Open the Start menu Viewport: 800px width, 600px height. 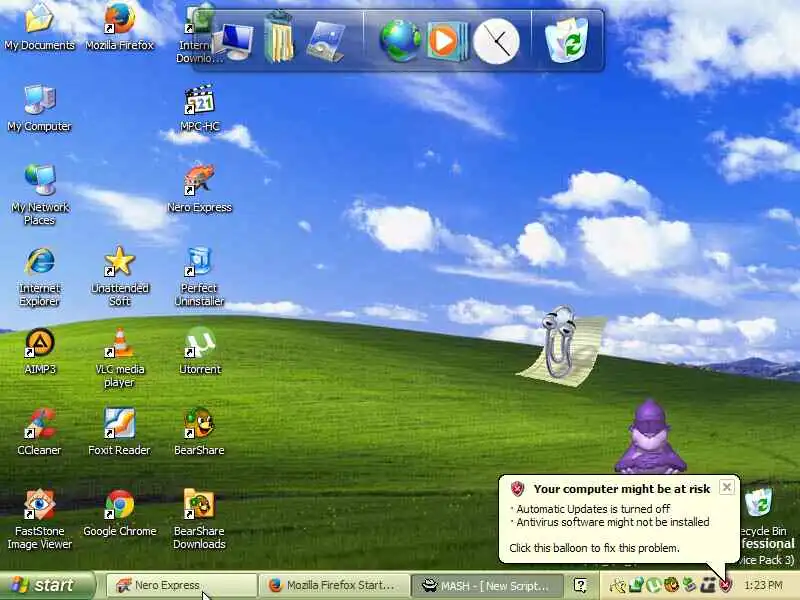point(47,585)
